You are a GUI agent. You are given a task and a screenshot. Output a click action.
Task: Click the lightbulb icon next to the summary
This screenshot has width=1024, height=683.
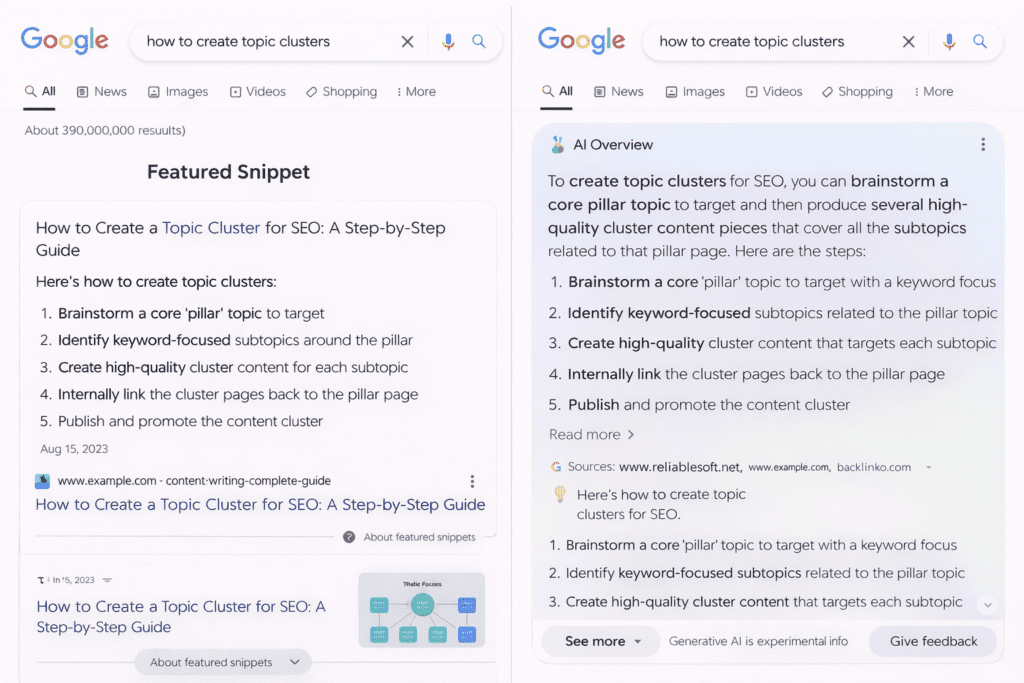pos(561,494)
